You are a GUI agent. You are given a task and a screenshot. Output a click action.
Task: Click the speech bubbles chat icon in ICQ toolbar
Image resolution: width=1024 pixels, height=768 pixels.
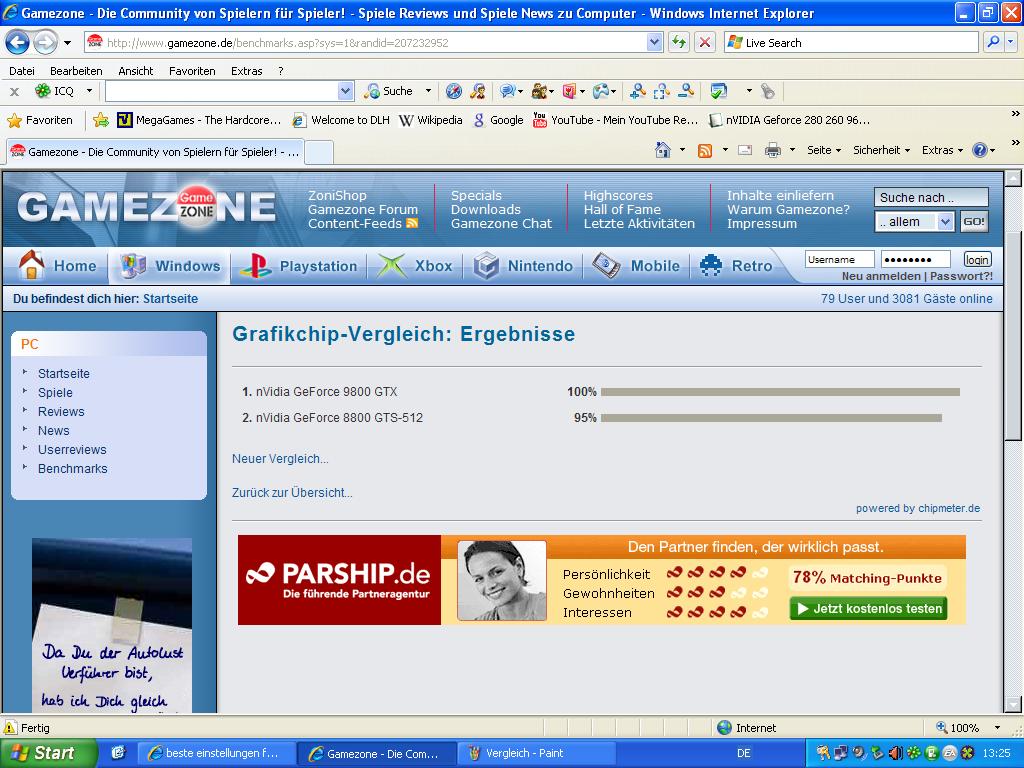point(507,91)
